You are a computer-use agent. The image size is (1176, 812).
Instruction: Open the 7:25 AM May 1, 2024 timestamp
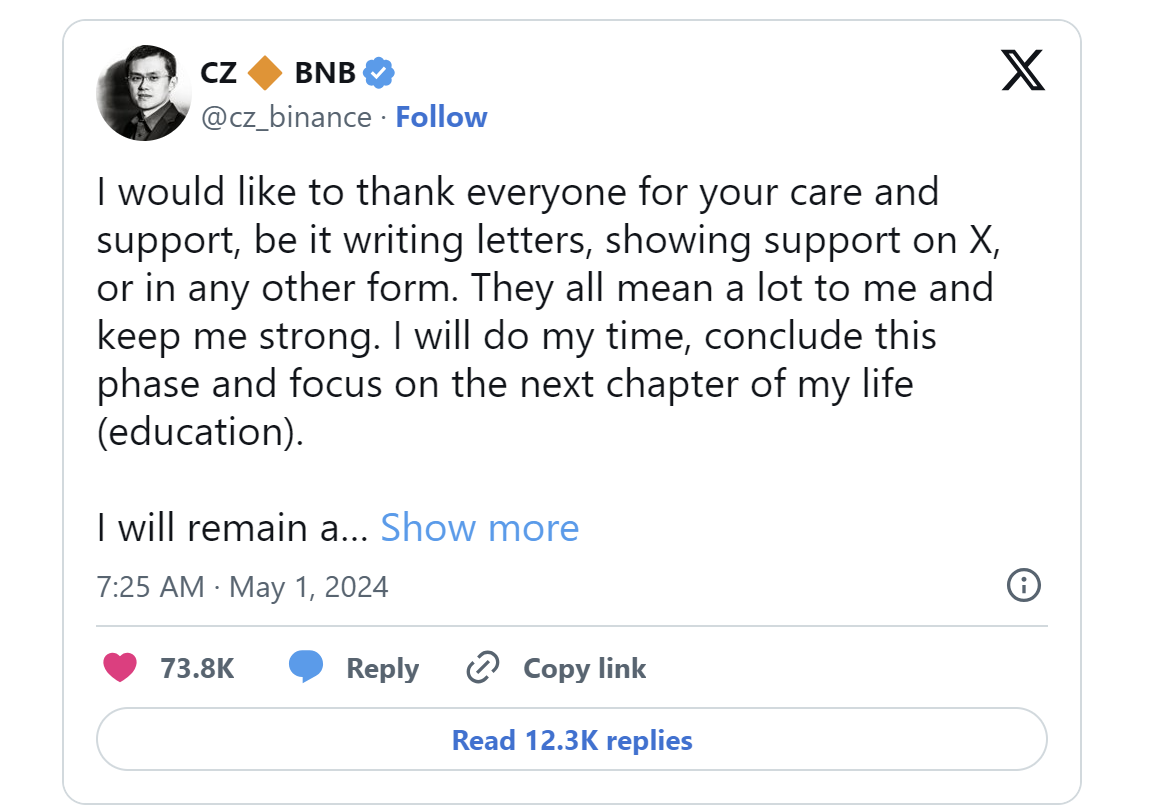coord(242,586)
